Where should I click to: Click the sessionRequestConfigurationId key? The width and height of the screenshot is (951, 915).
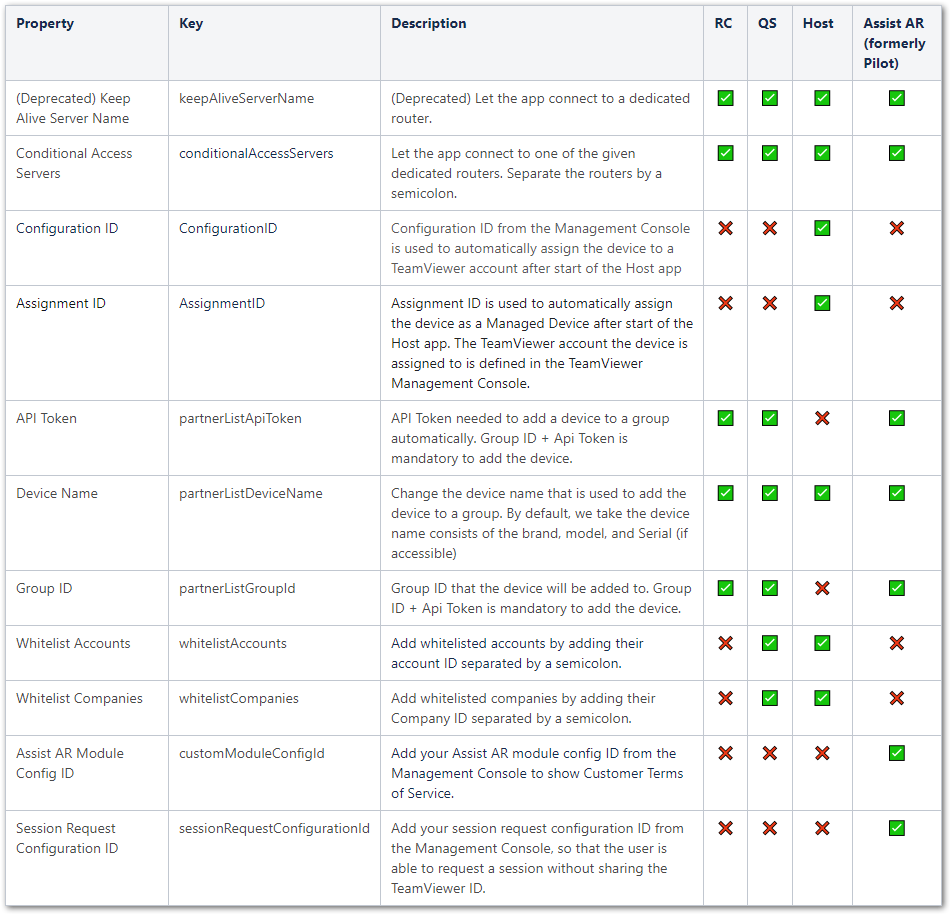click(274, 828)
